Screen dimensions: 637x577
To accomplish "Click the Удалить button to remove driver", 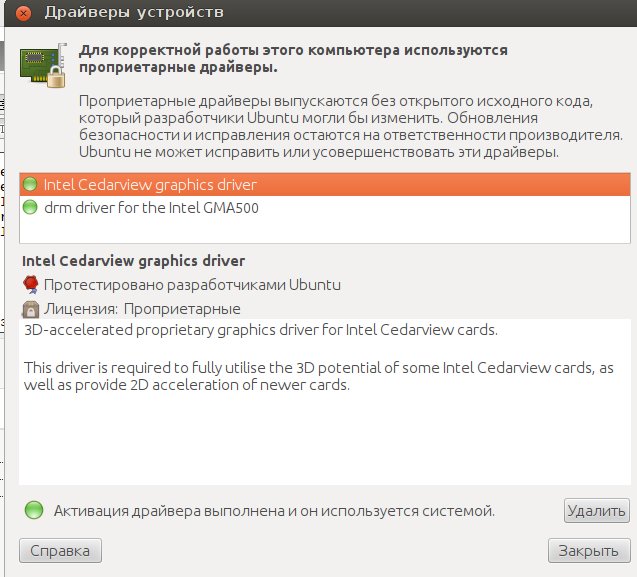I will point(596,510).
